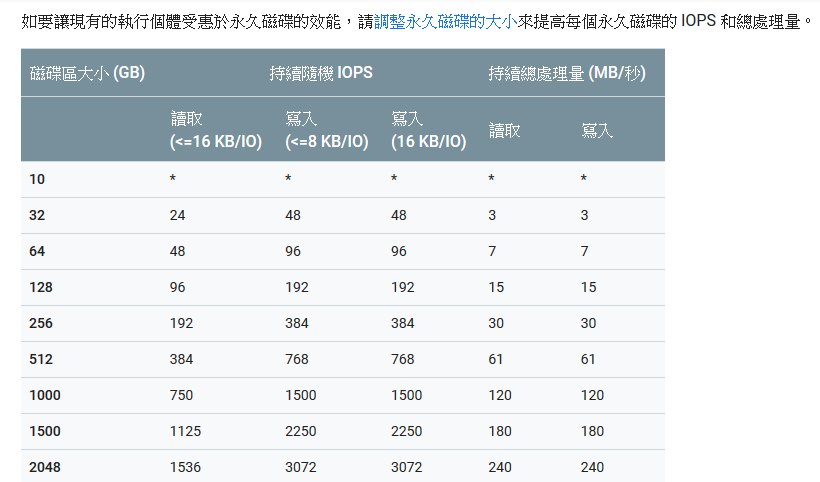Click throughput read value 15 in row 128
This screenshot has width=820, height=482.
496,288
